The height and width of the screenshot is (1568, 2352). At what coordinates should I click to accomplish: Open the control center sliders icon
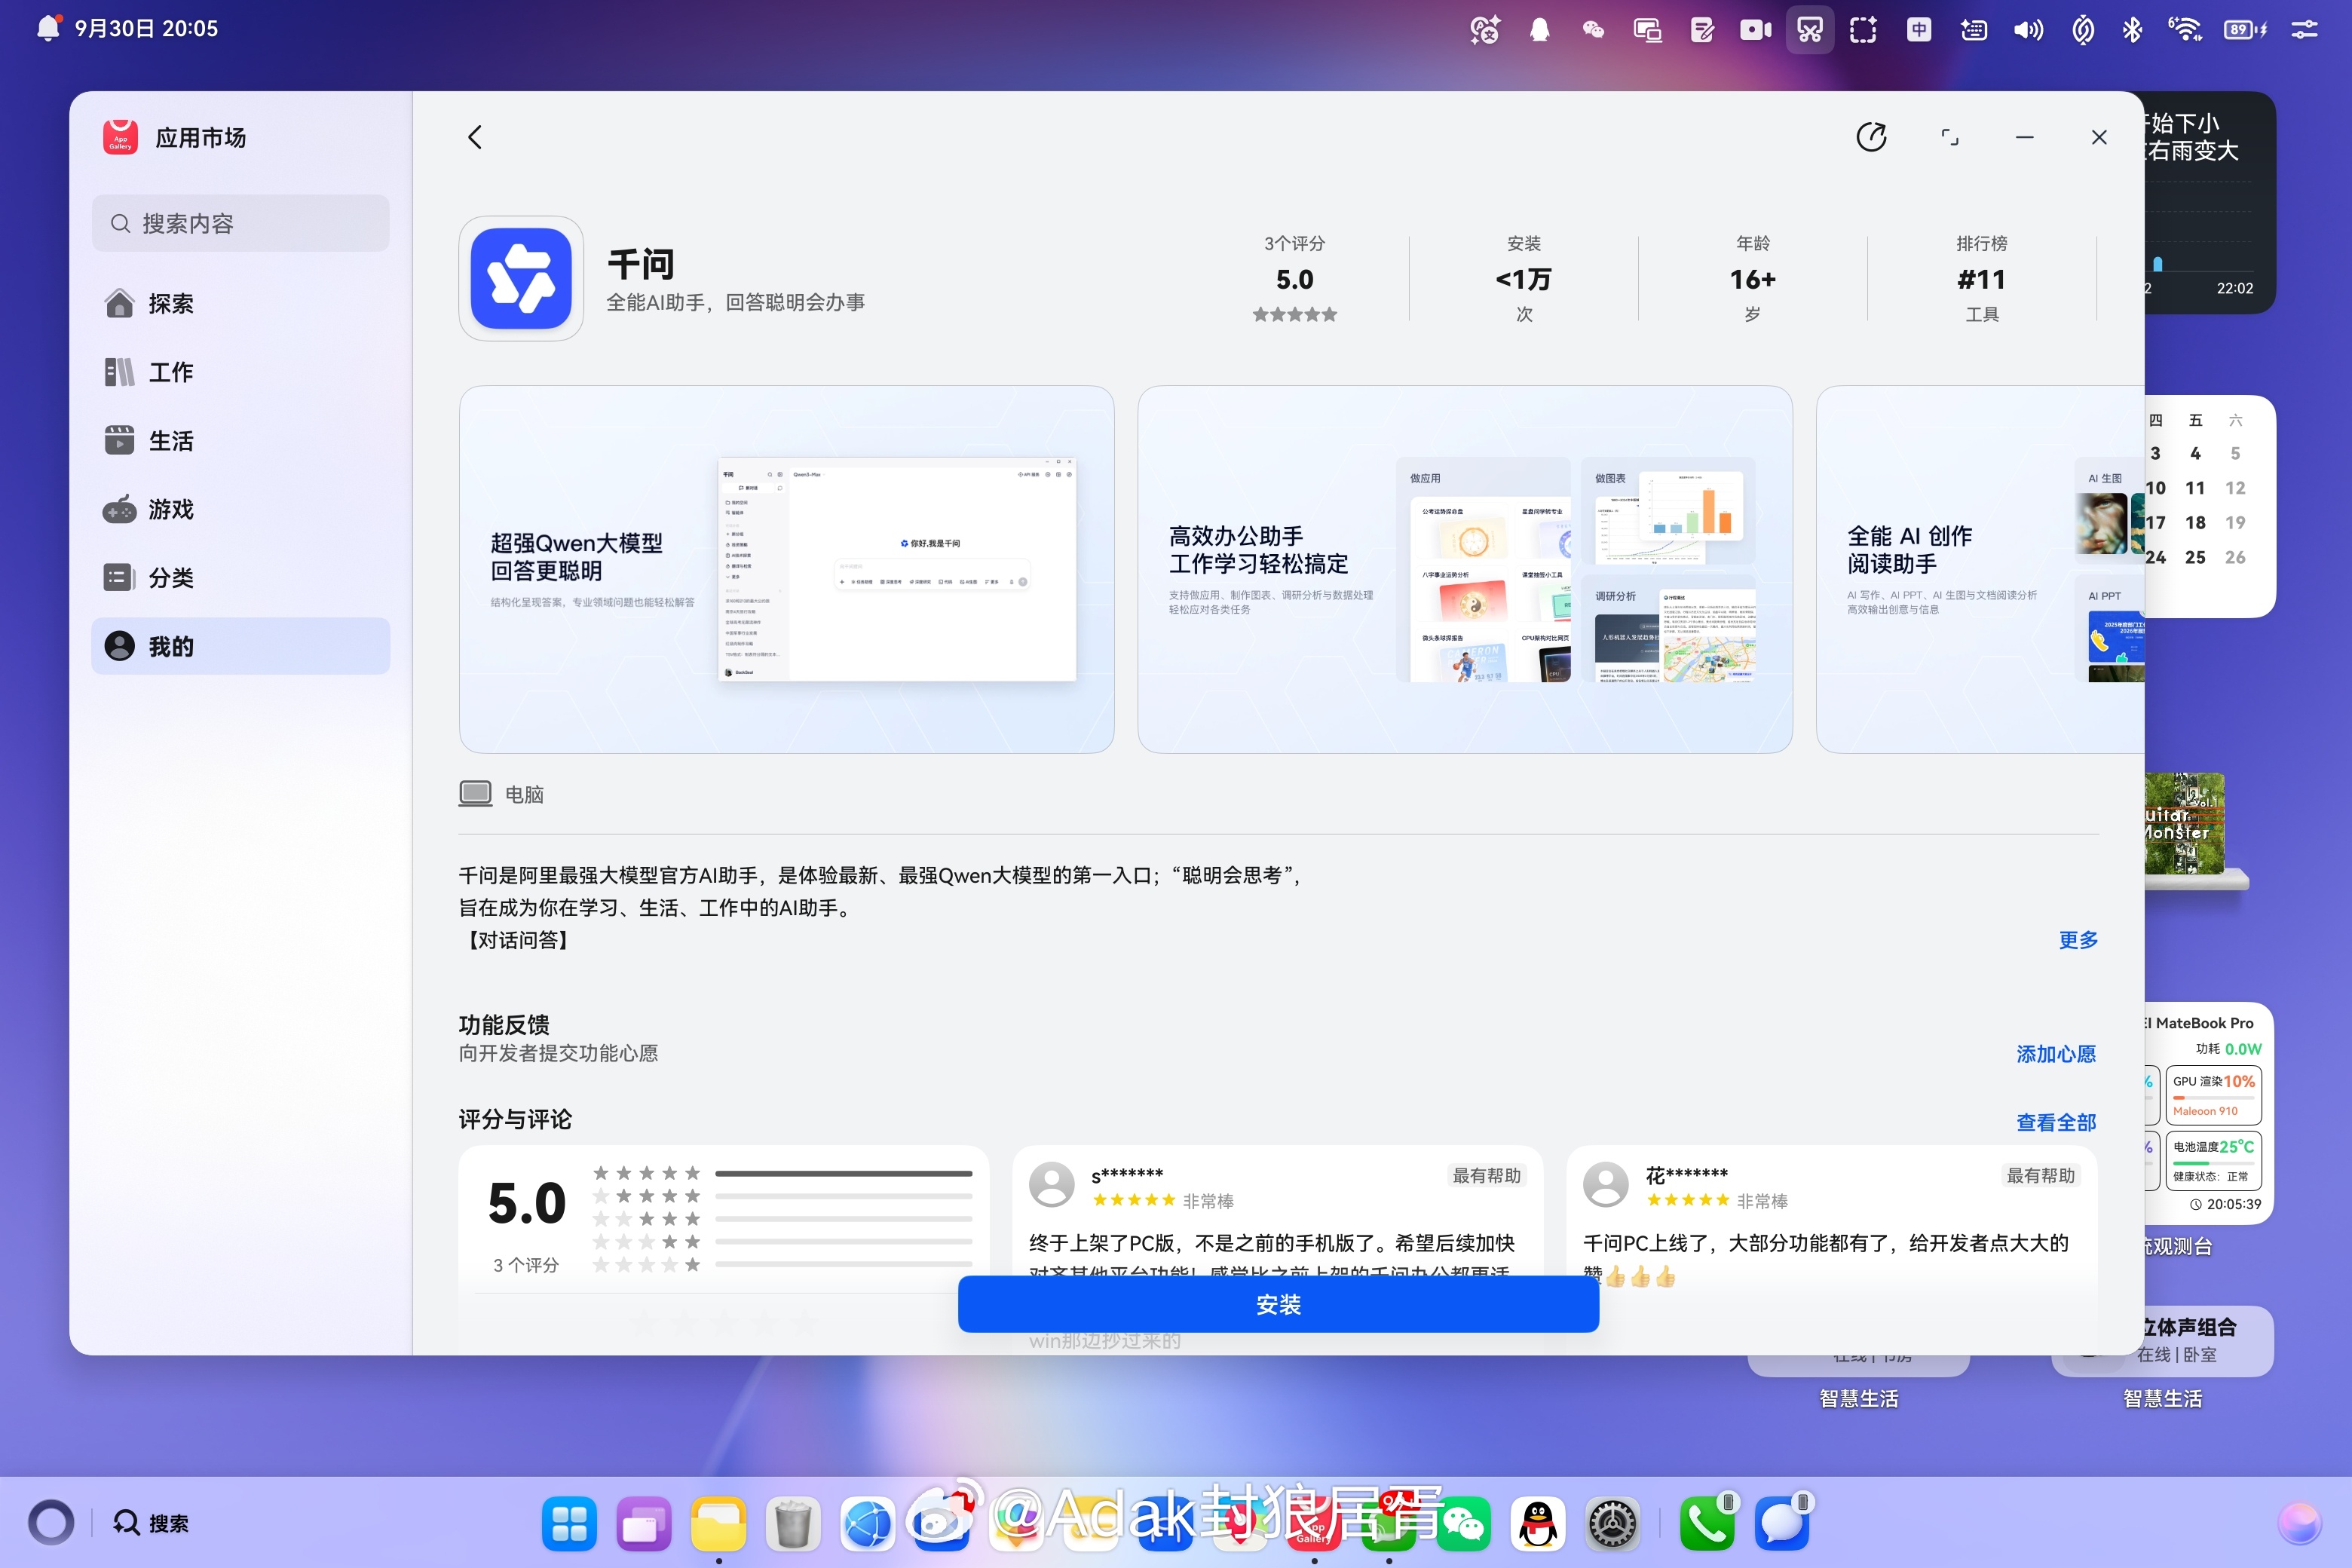click(2305, 30)
